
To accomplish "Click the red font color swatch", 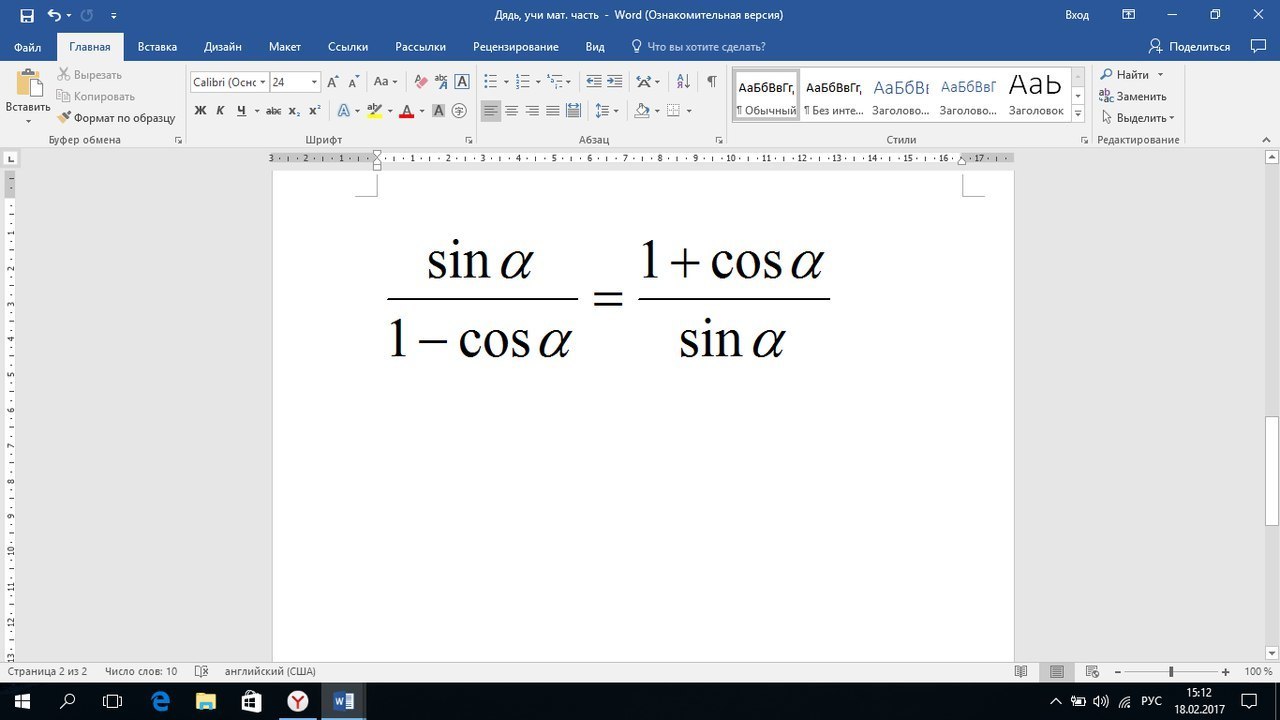I will click(x=406, y=111).
